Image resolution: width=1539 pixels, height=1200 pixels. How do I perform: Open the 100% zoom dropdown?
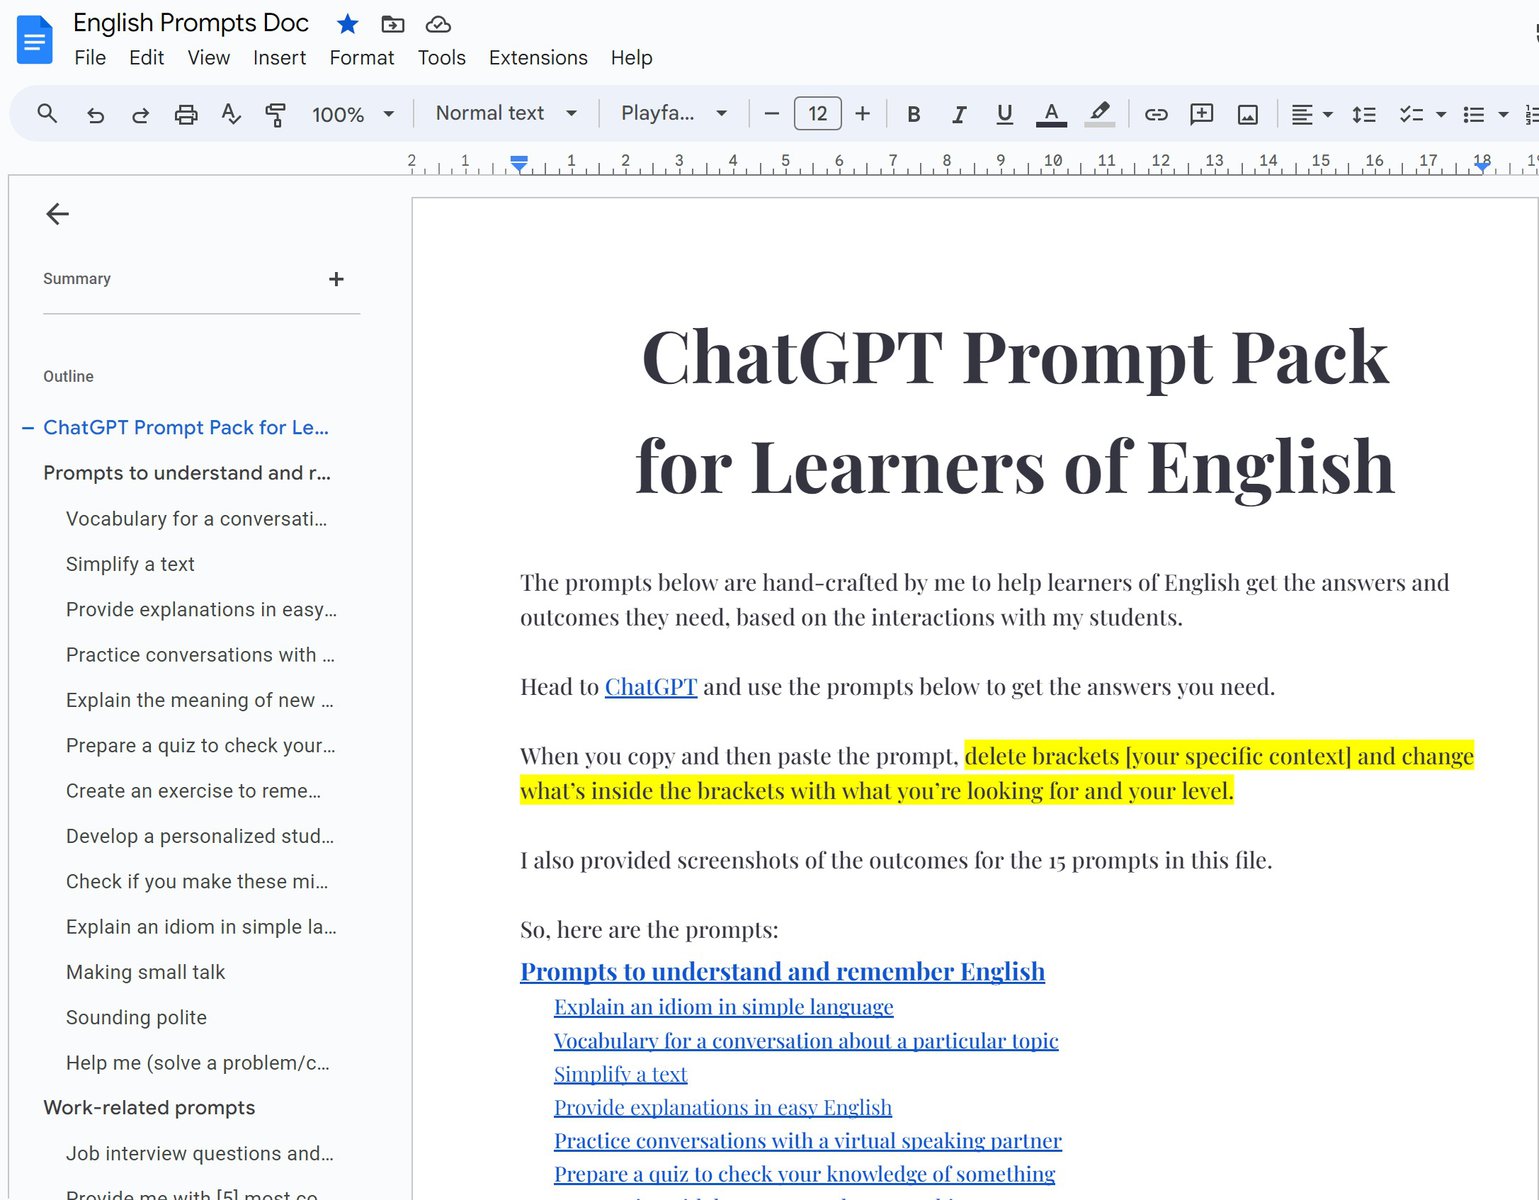[353, 114]
